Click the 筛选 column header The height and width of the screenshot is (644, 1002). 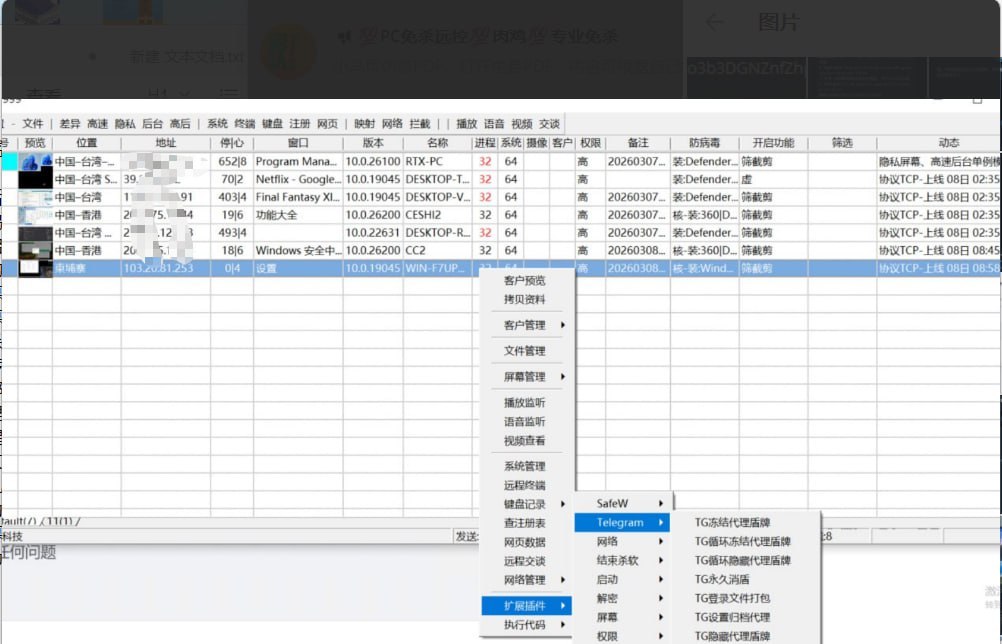(x=842, y=143)
